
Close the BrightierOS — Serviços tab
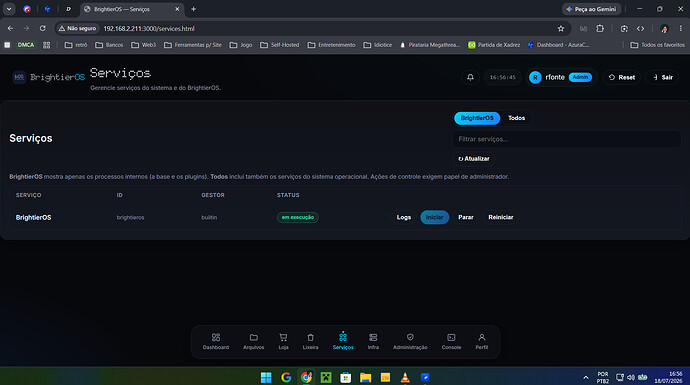[x=177, y=9]
